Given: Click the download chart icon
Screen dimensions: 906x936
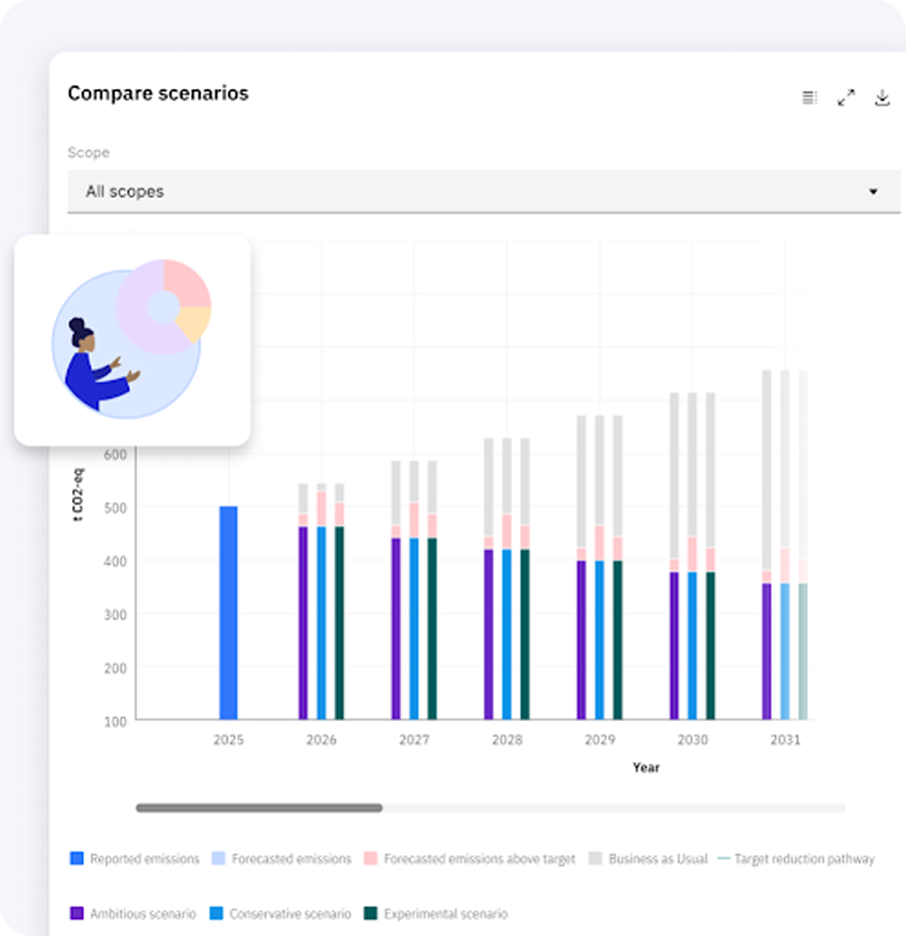Looking at the screenshot, I should (882, 97).
